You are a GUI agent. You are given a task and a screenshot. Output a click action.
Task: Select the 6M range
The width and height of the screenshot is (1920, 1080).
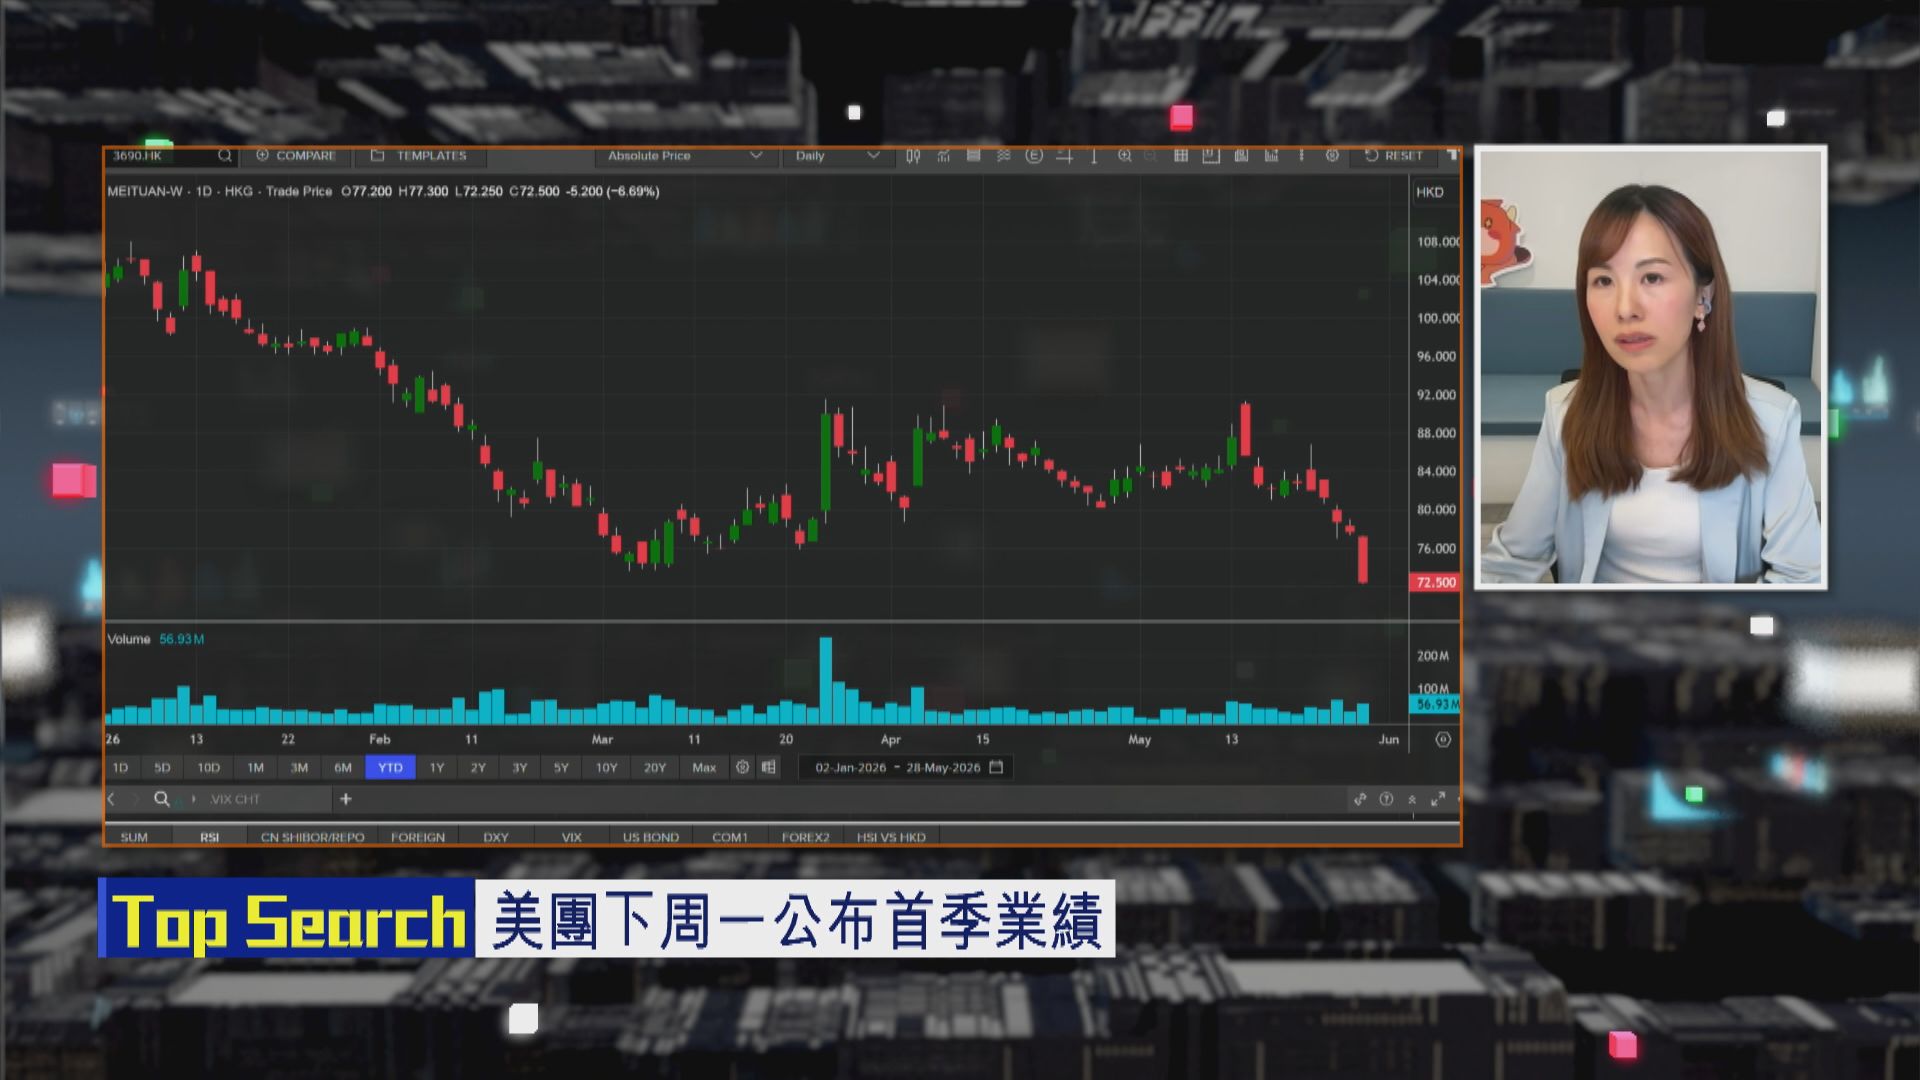(343, 768)
